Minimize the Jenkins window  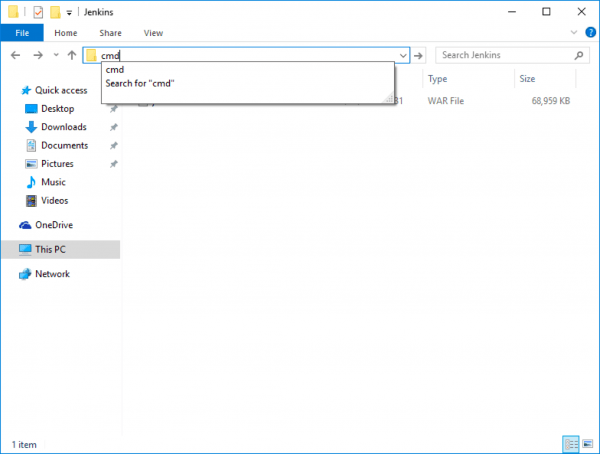coord(512,12)
